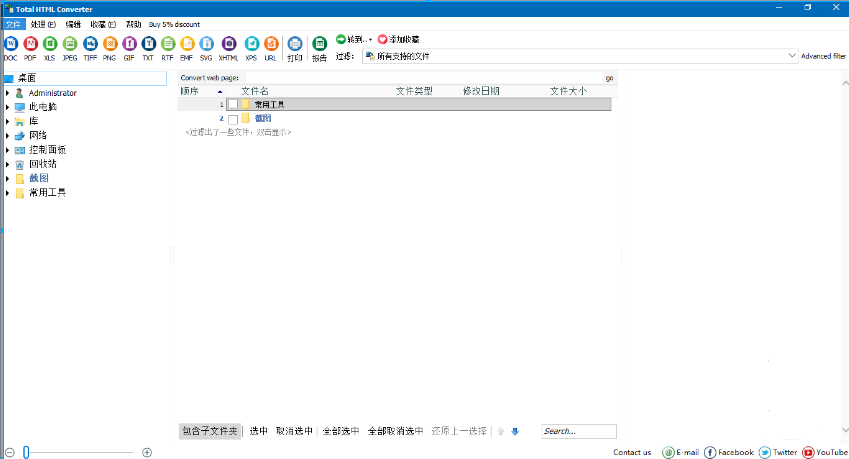Click the go button for web page

pyautogui.click(x=609, y=78)
